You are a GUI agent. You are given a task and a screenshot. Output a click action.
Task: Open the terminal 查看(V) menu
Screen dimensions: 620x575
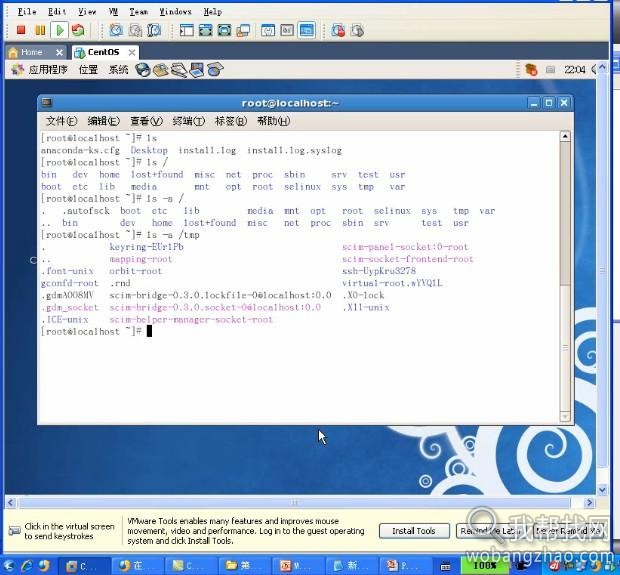pos(146,121)
